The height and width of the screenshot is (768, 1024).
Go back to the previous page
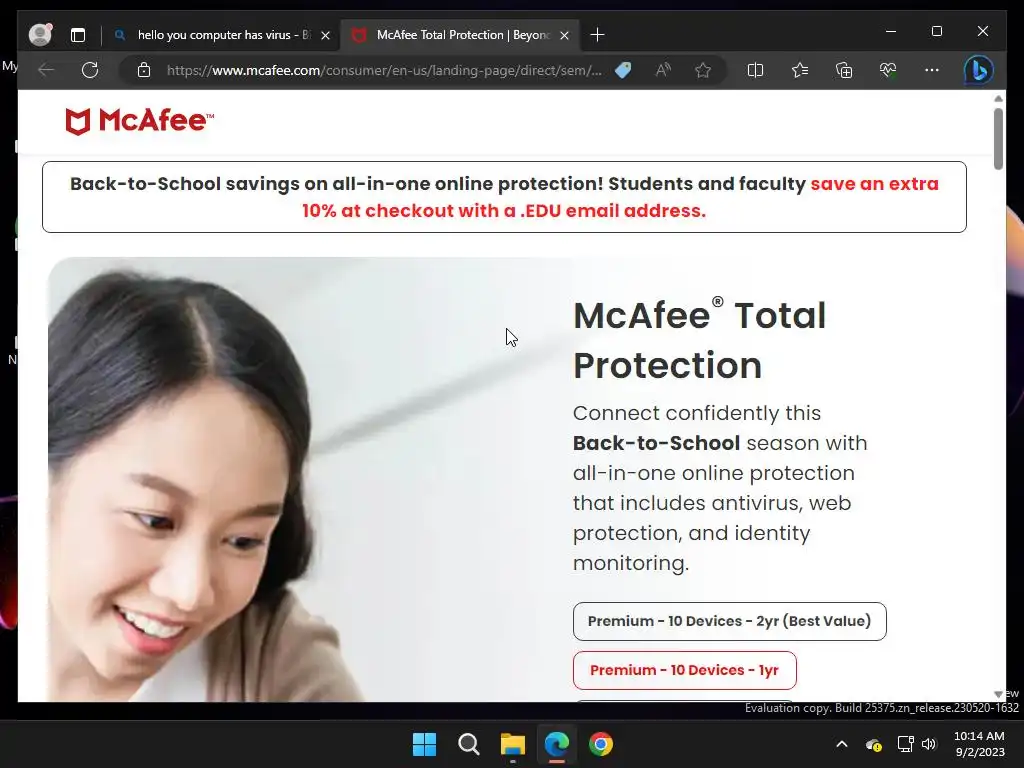pos(46,70)
